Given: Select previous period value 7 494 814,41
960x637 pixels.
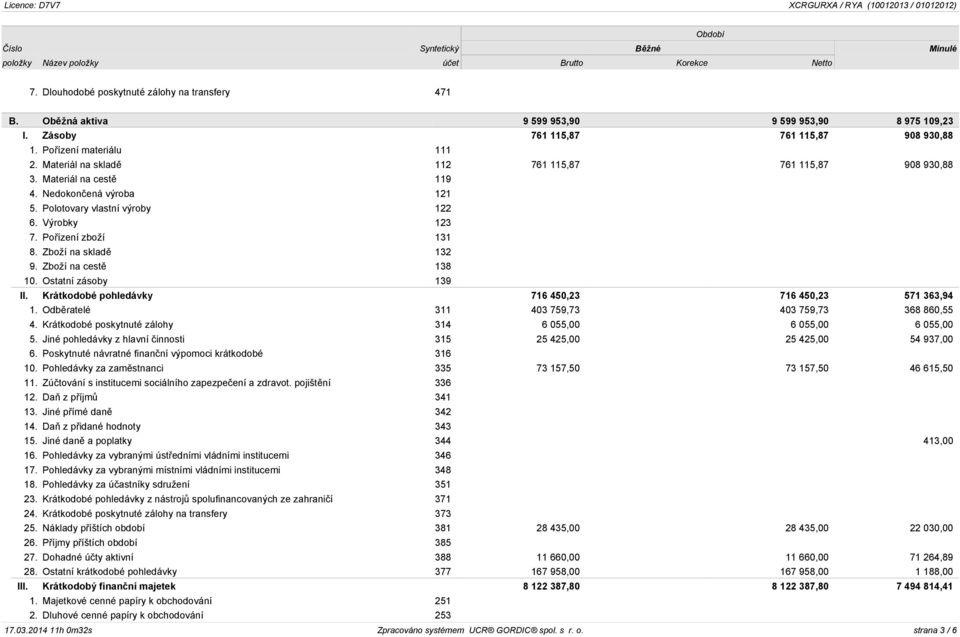Looking at the screenshot, I should click(x=924, y=586).
